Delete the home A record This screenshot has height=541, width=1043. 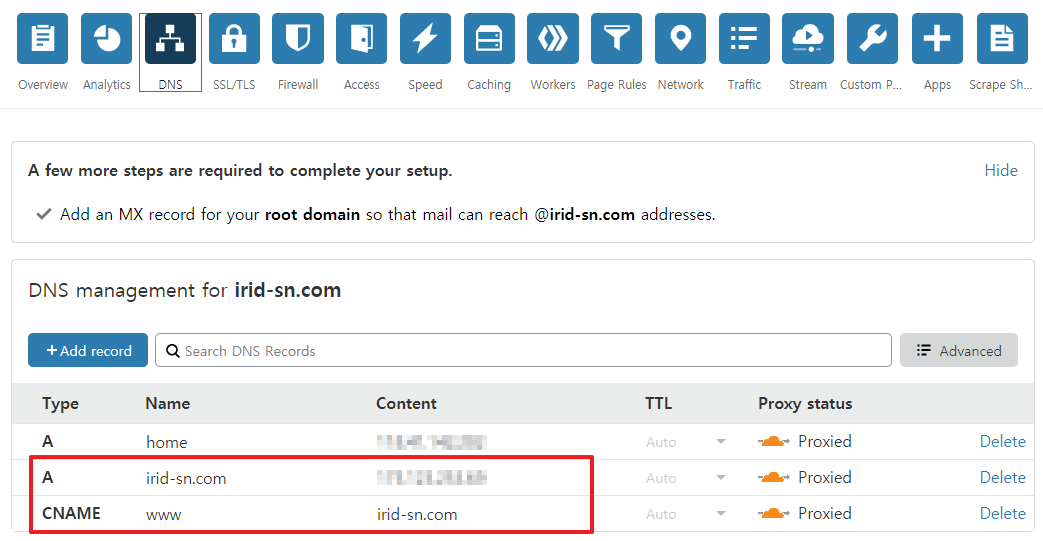pyautogui.click(x=1002, y=441)
